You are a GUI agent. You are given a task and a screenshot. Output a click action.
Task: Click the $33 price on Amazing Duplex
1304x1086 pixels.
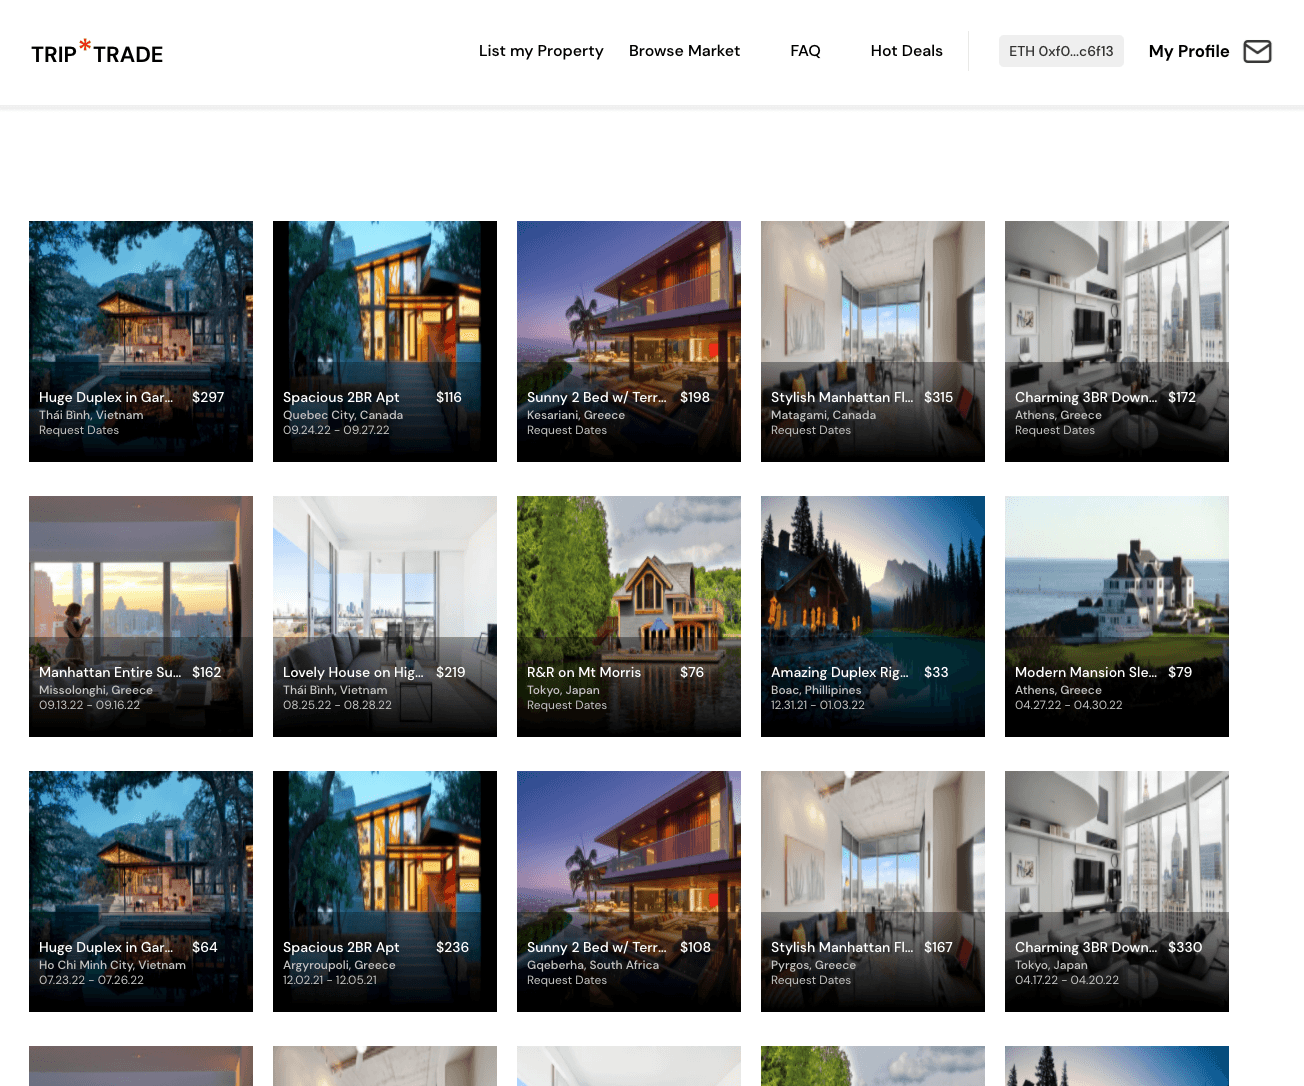coord(936,672)
